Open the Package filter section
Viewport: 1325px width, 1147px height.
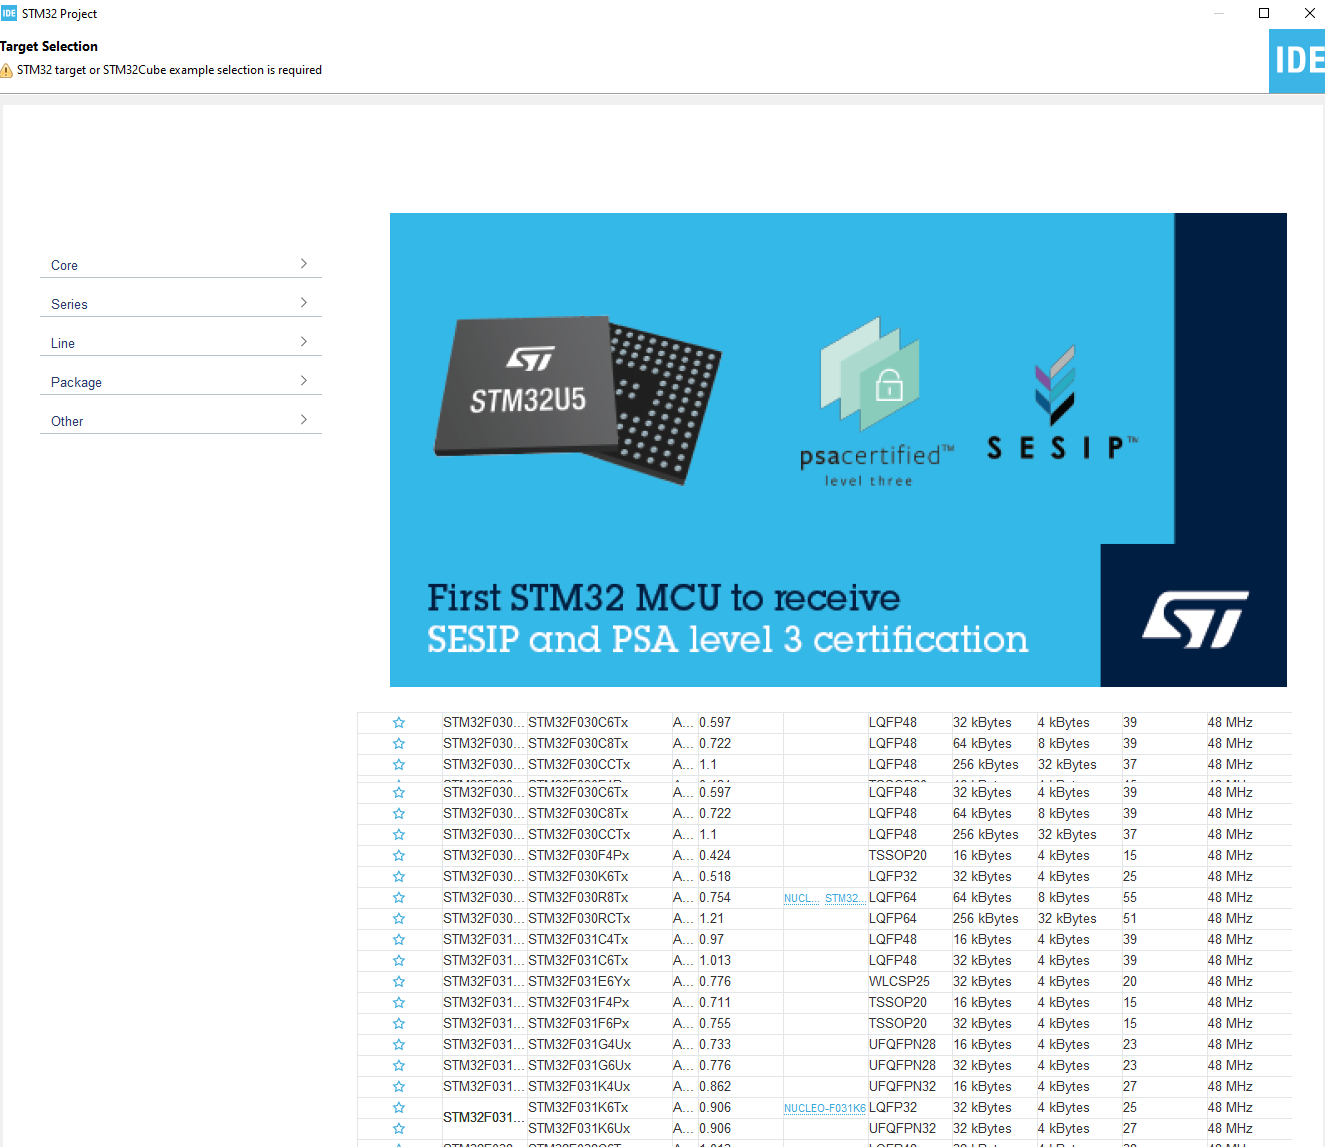point(181,382)
